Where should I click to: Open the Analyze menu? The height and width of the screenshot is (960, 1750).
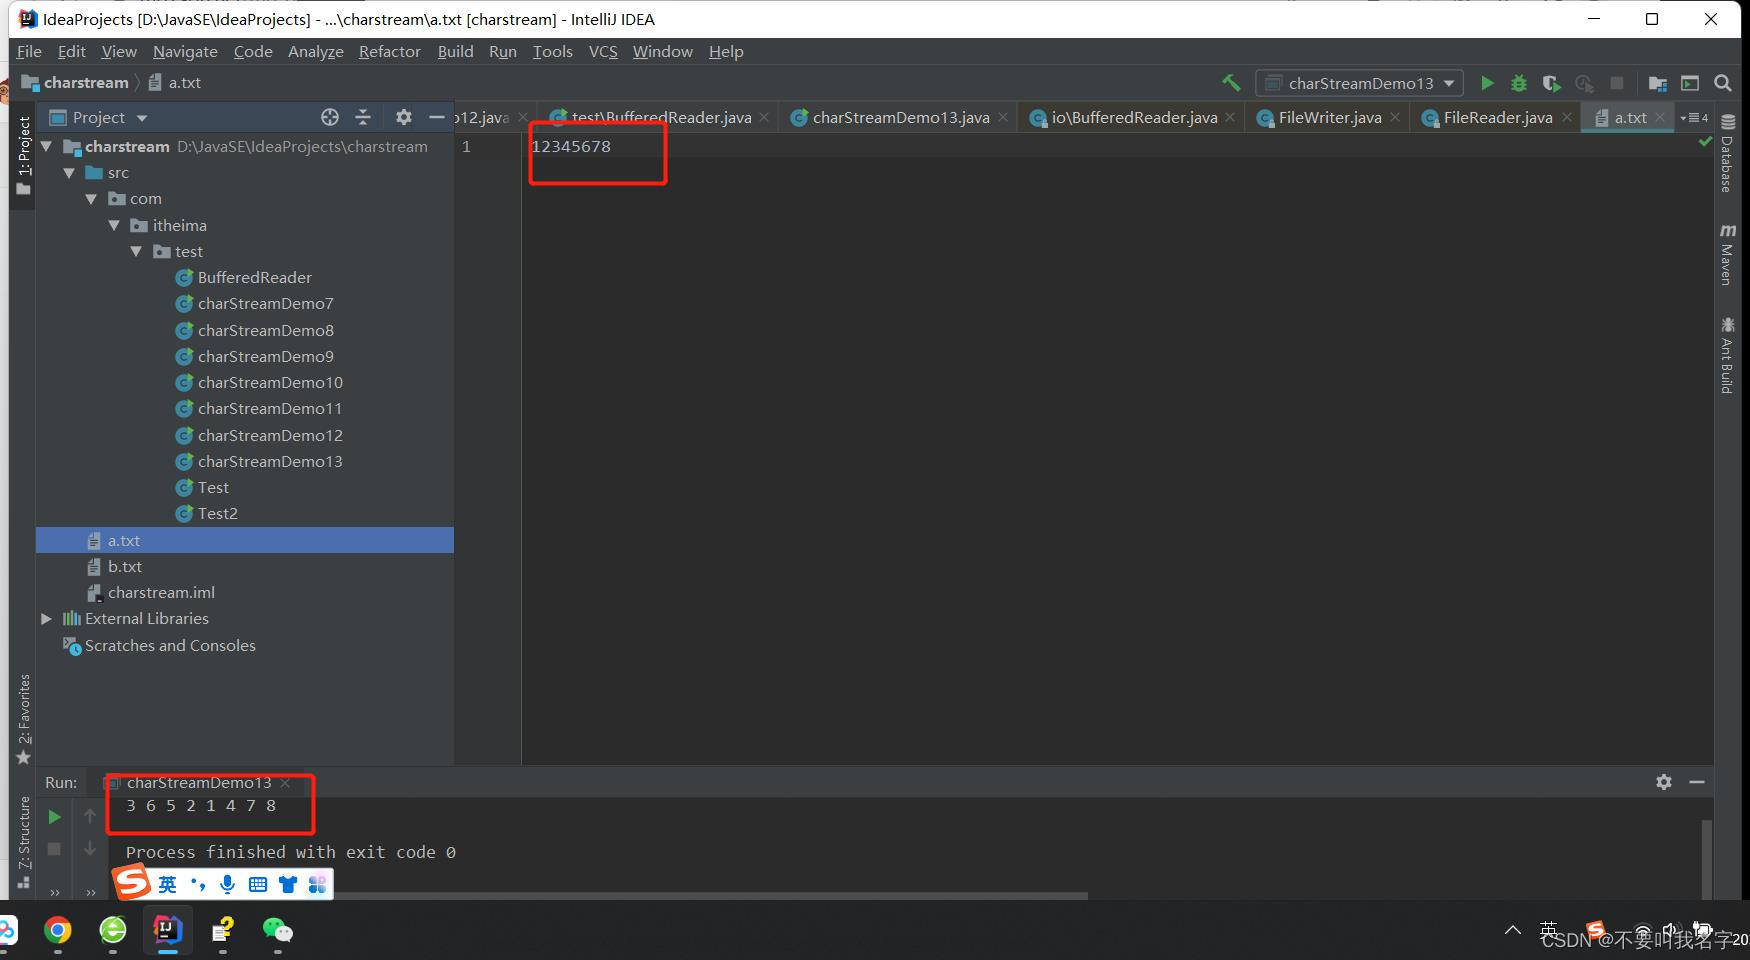click(x=316, y=52)
